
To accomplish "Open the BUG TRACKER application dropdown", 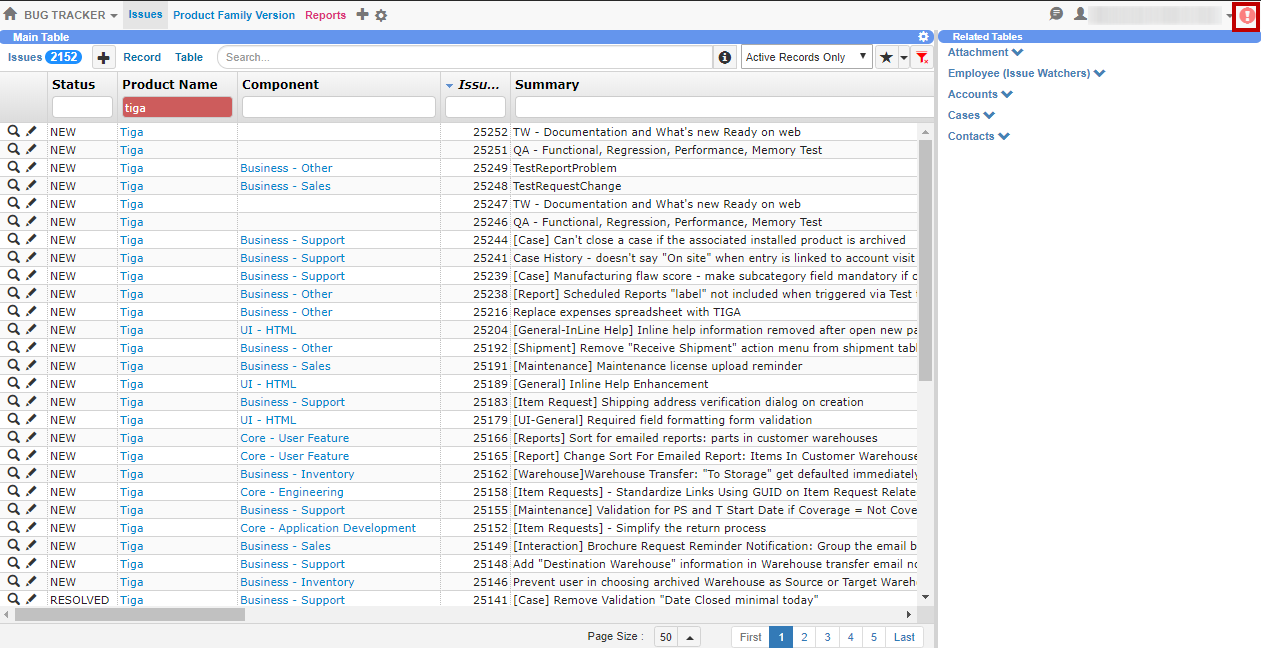I will tap(70, 16).
